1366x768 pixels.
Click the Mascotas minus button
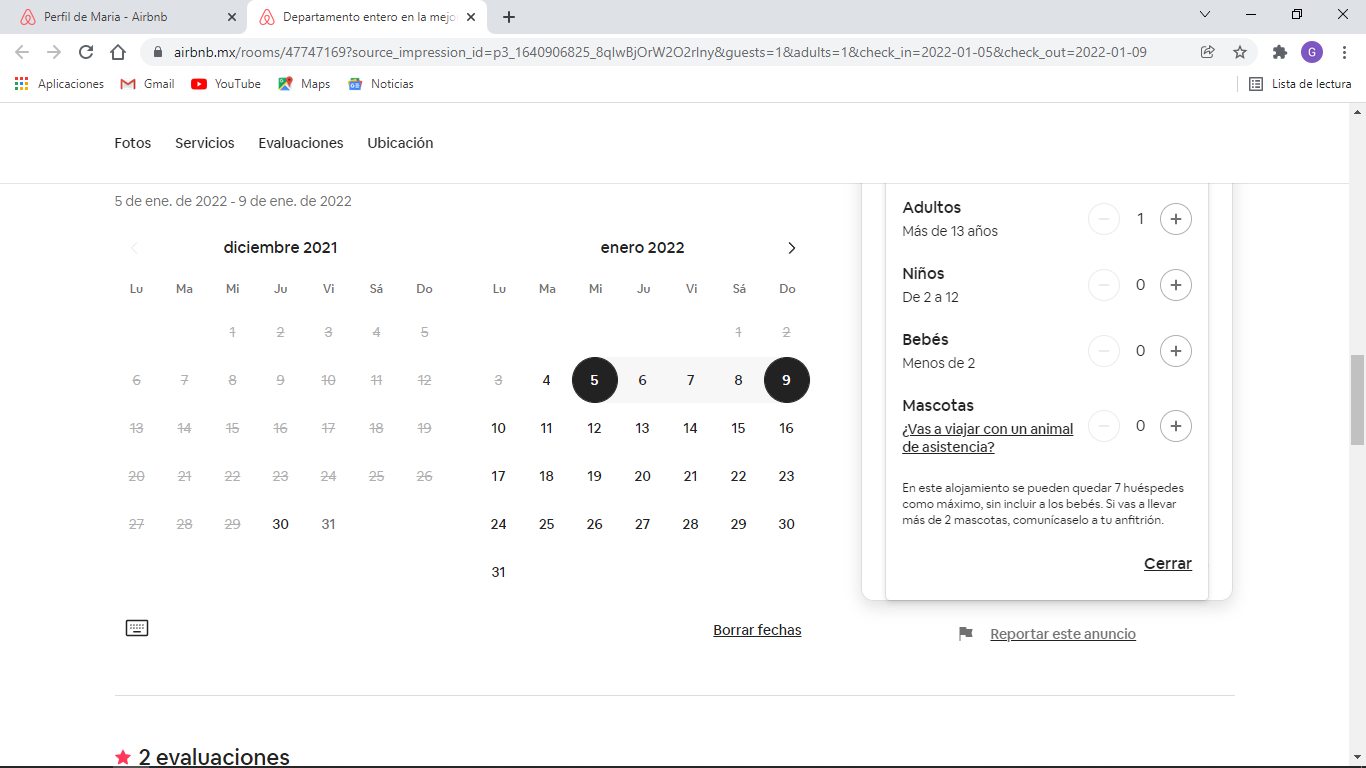(1104, 426)
